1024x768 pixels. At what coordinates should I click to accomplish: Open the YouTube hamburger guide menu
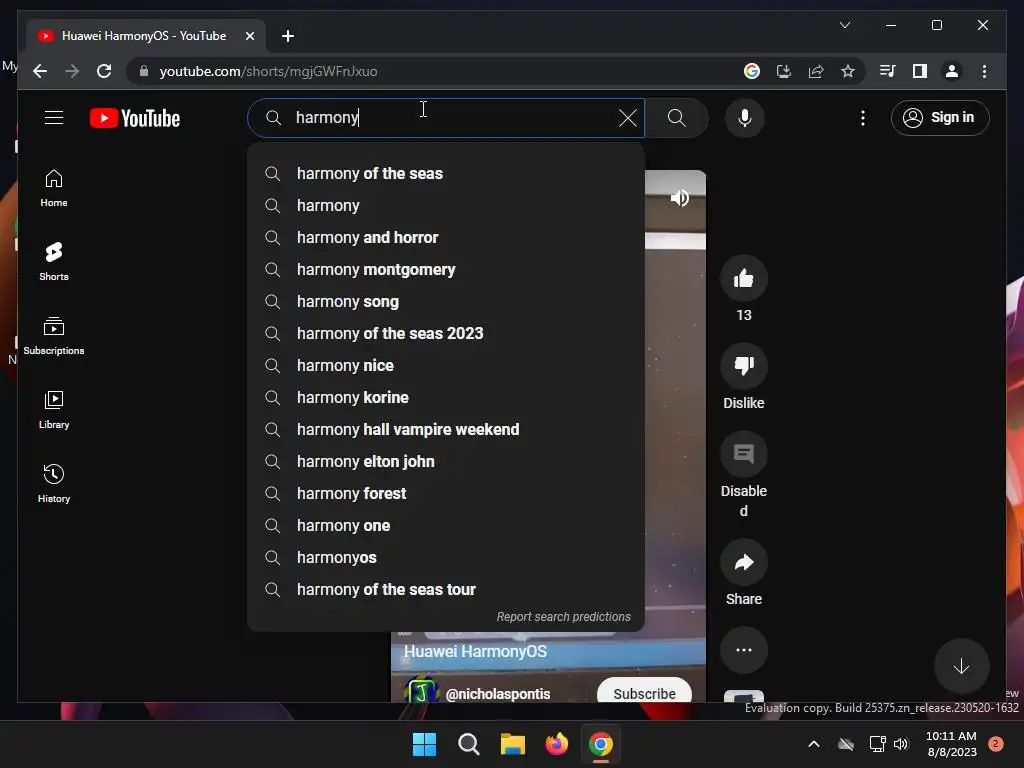[54, 118]
